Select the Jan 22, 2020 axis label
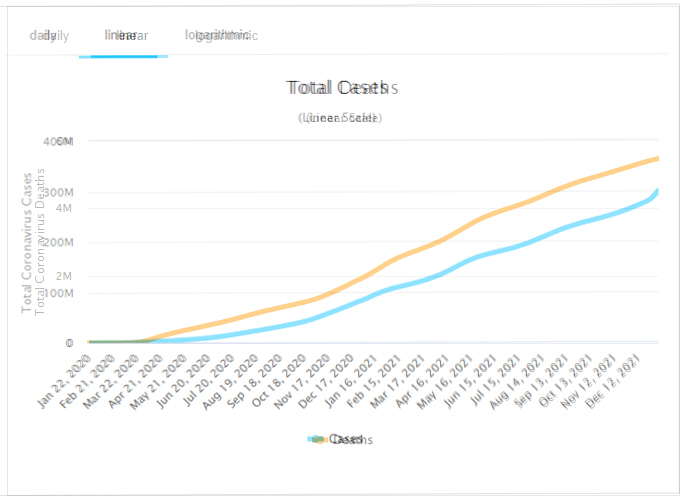 67,372
